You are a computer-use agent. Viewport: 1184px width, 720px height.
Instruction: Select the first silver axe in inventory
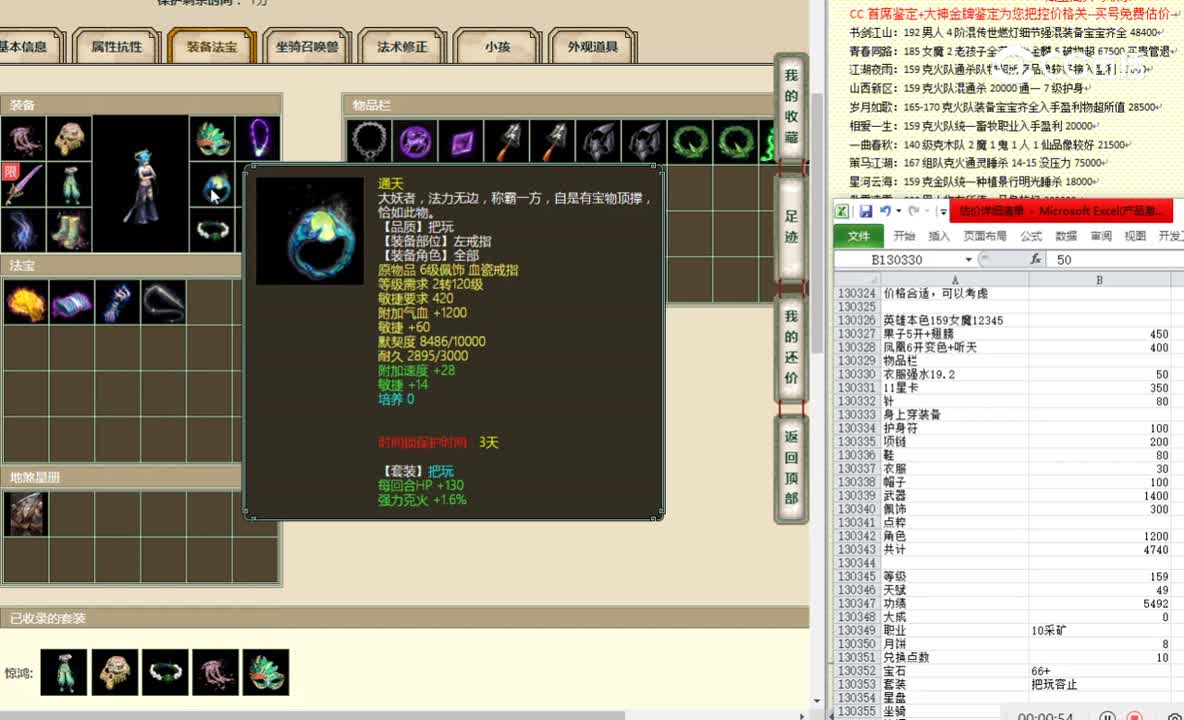(507, 141)
